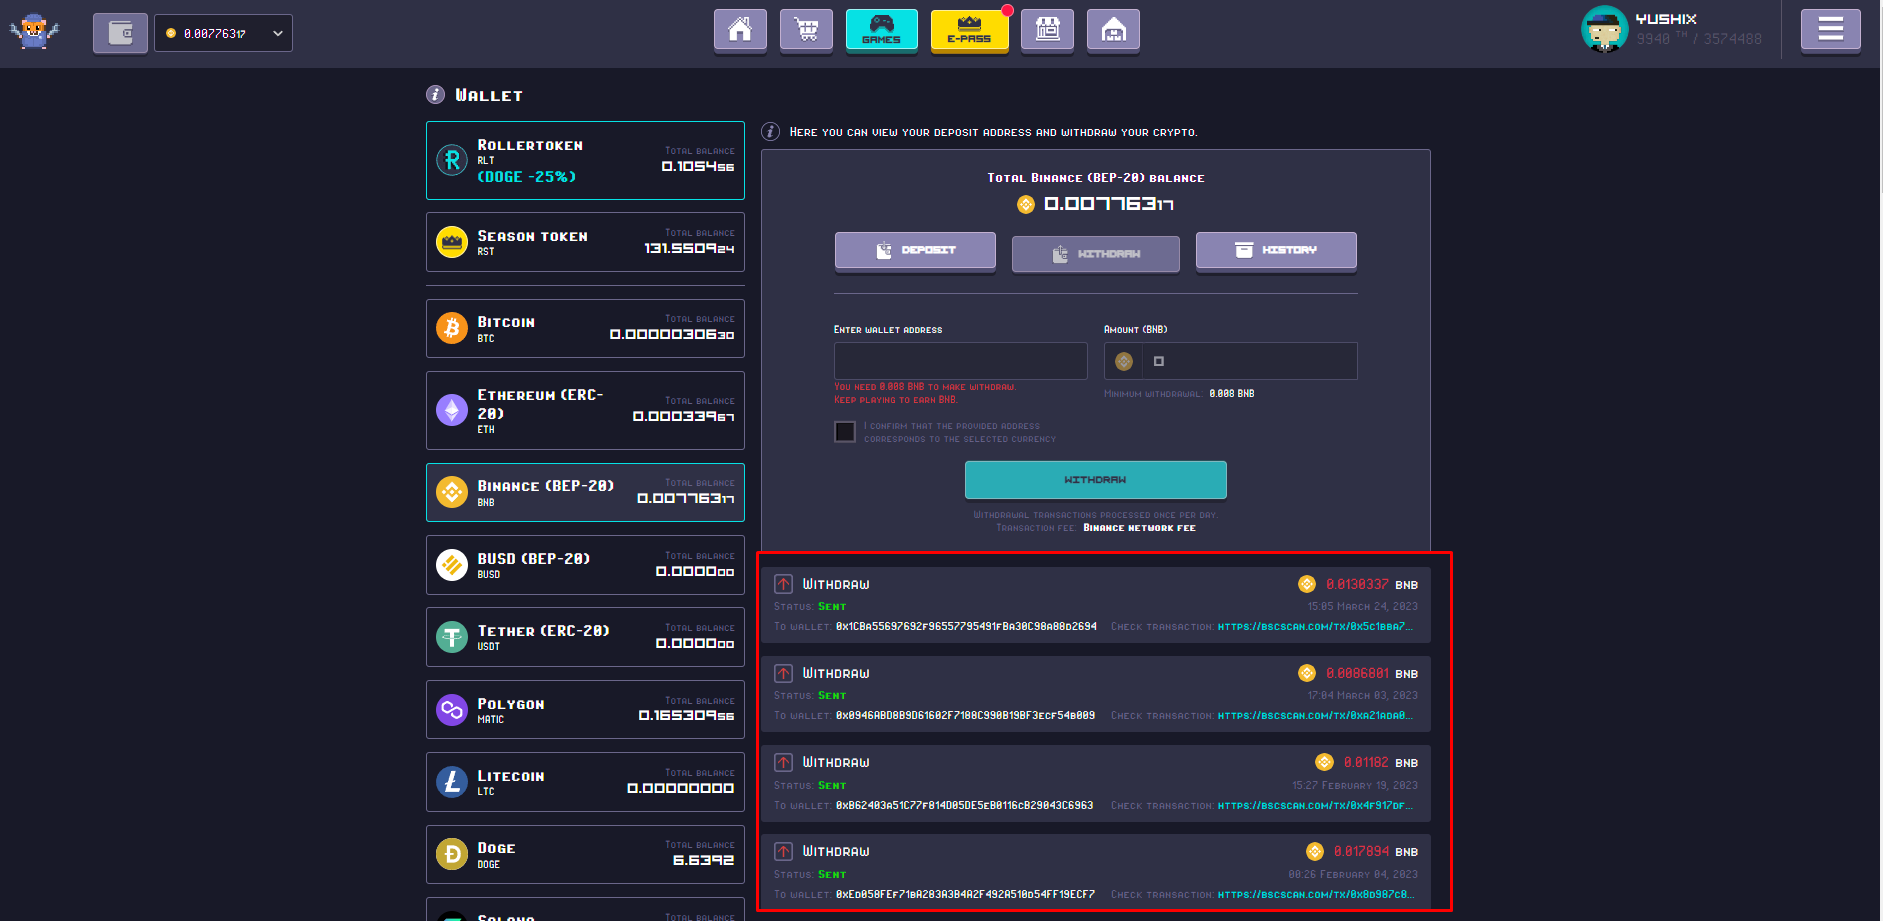This screenshot has height=921, width=1883.
Task: Select the Binance (BEP-20) BNB wallet
Action: click(585, 492)
